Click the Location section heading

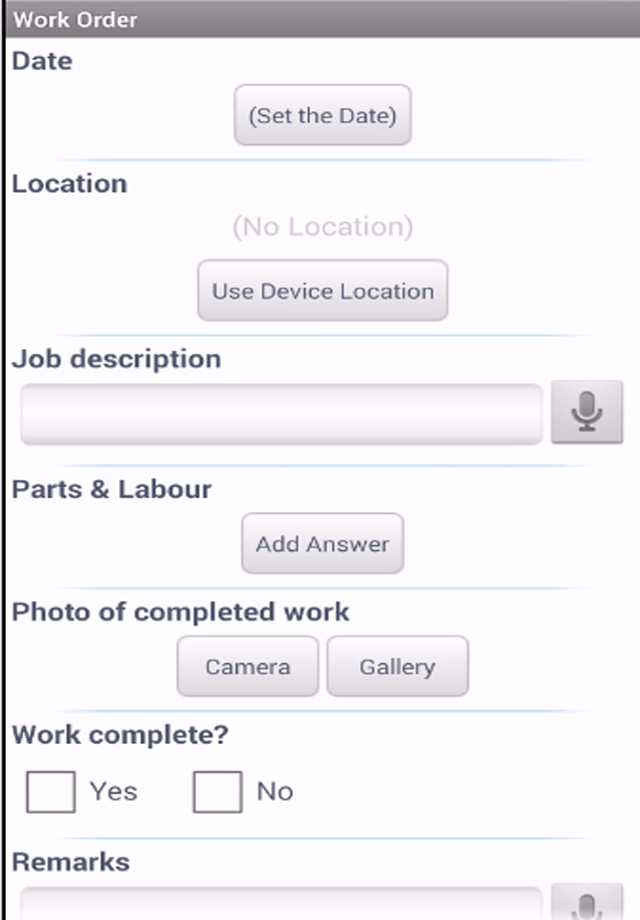pos(70,184)
